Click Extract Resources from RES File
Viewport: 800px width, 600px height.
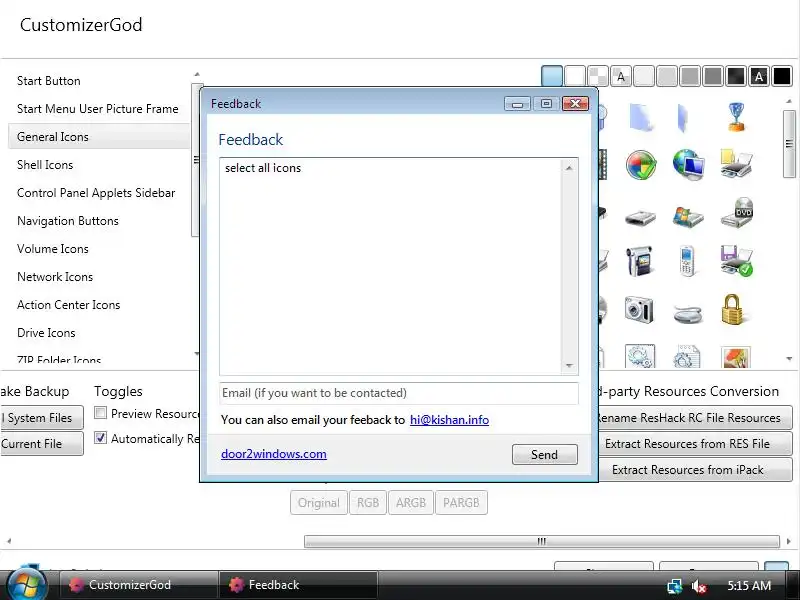click(x=694, y=444)
